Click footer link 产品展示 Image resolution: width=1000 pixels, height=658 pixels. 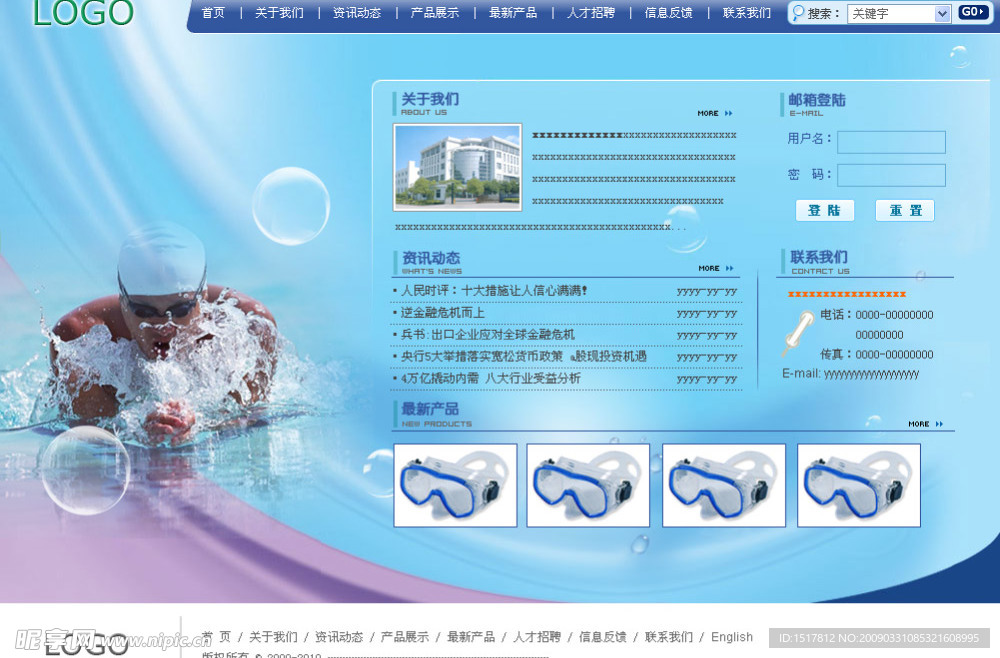click(x=405, y=636)
